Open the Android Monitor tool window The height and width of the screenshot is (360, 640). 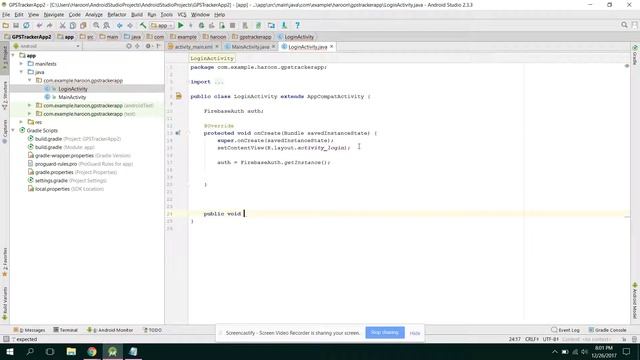[110, 330]
